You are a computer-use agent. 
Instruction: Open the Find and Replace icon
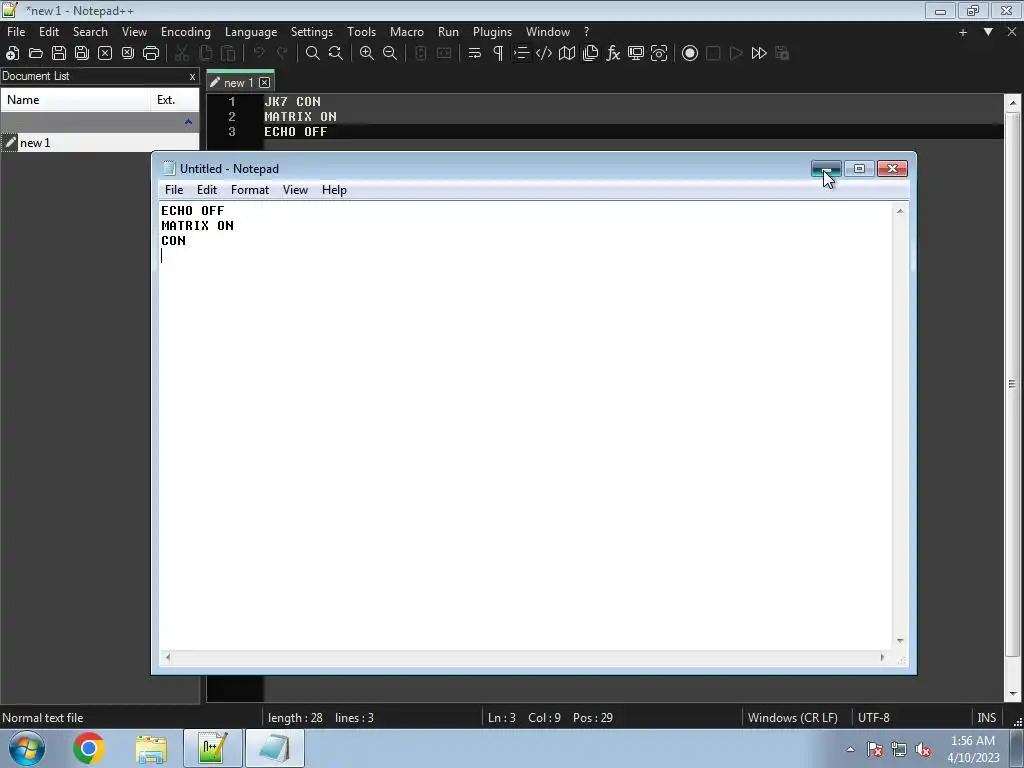click(336, 54)
